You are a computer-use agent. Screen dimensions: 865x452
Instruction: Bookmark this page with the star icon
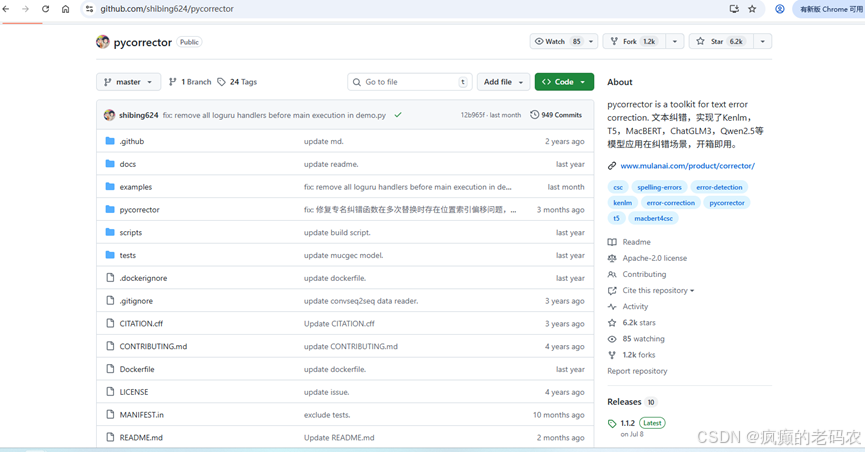[x=752, y=9]
